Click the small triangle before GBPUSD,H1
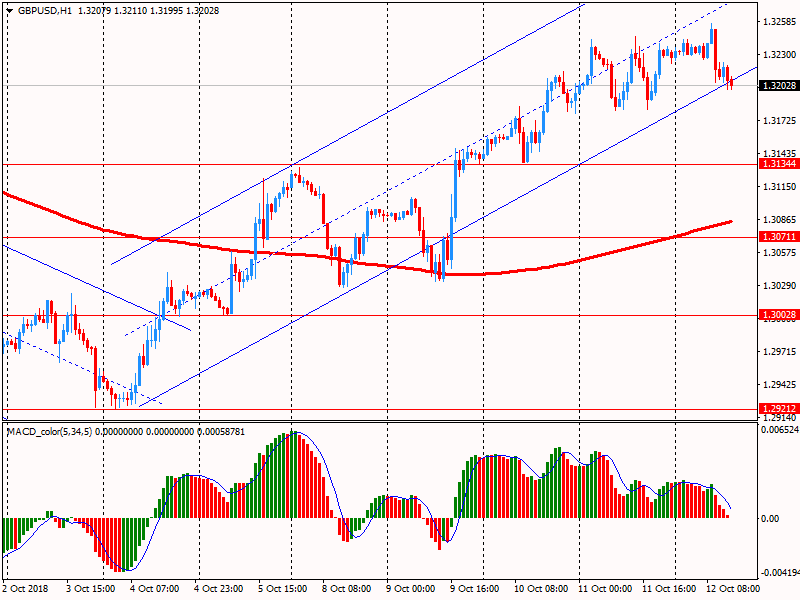 tap(9, 10)
